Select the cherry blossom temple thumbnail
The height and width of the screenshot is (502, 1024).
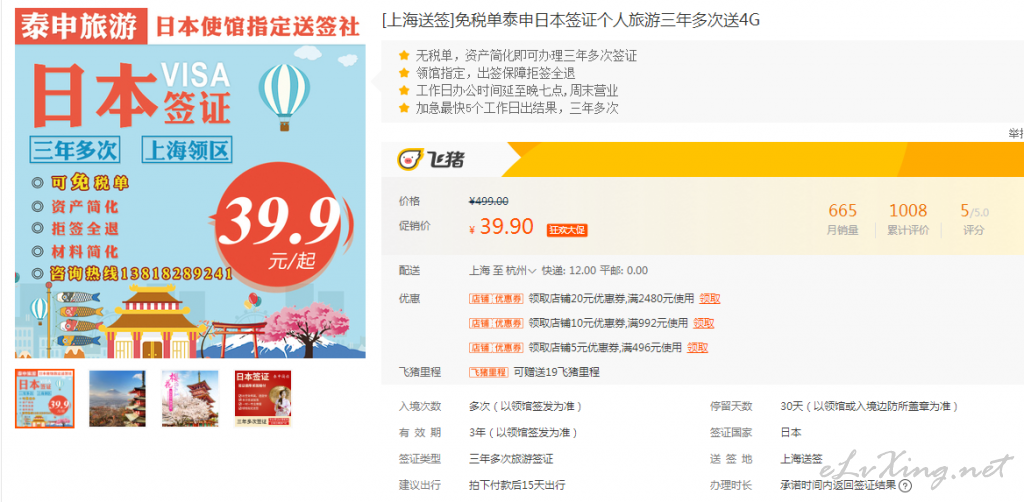(190, 398)
